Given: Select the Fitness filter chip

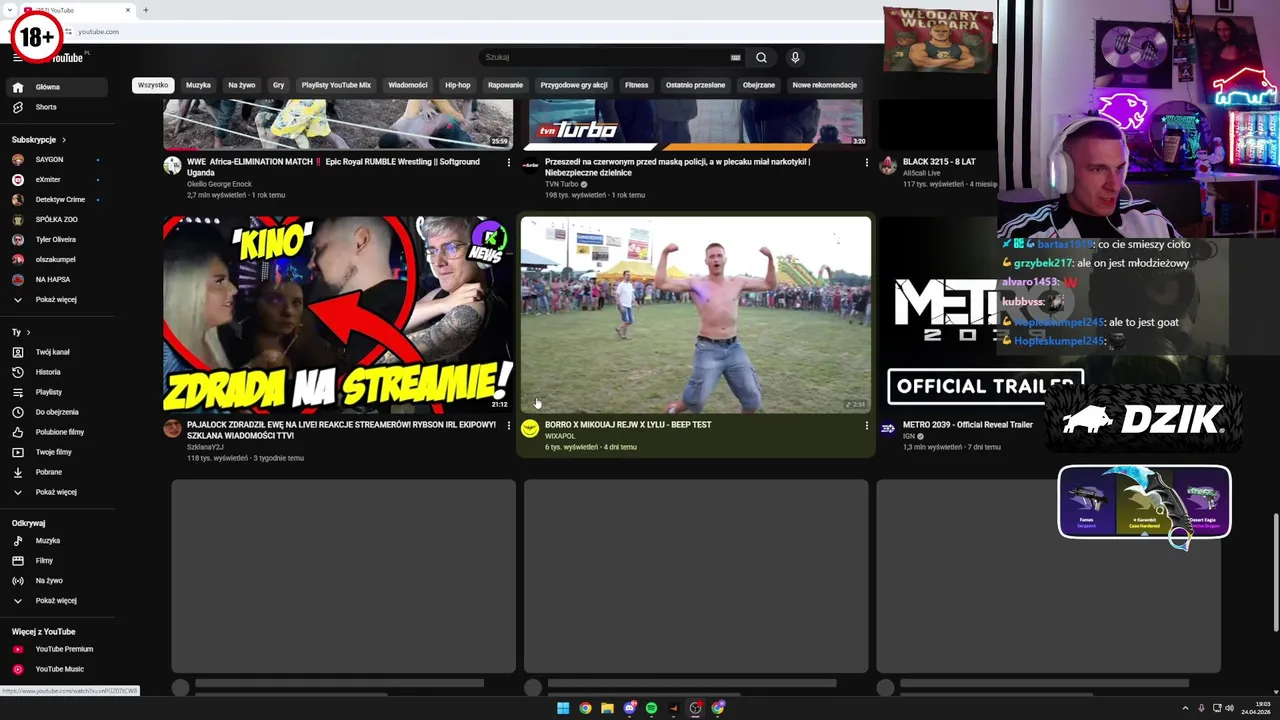Looking at the screenshot, I should (x=637, y=85).
